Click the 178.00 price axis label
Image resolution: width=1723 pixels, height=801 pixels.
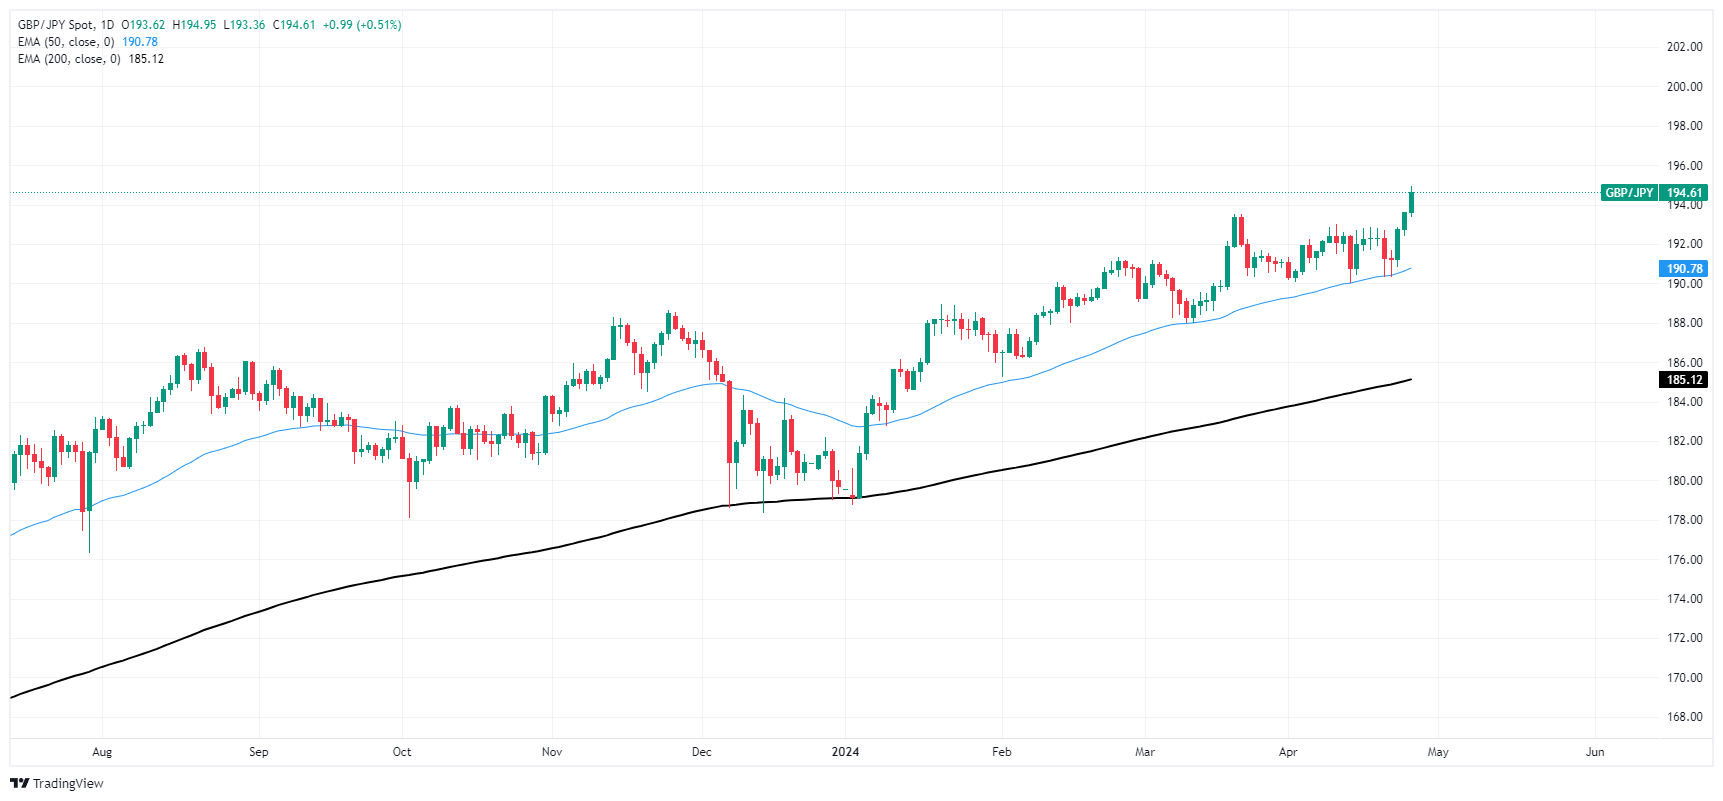point(1684,520)
